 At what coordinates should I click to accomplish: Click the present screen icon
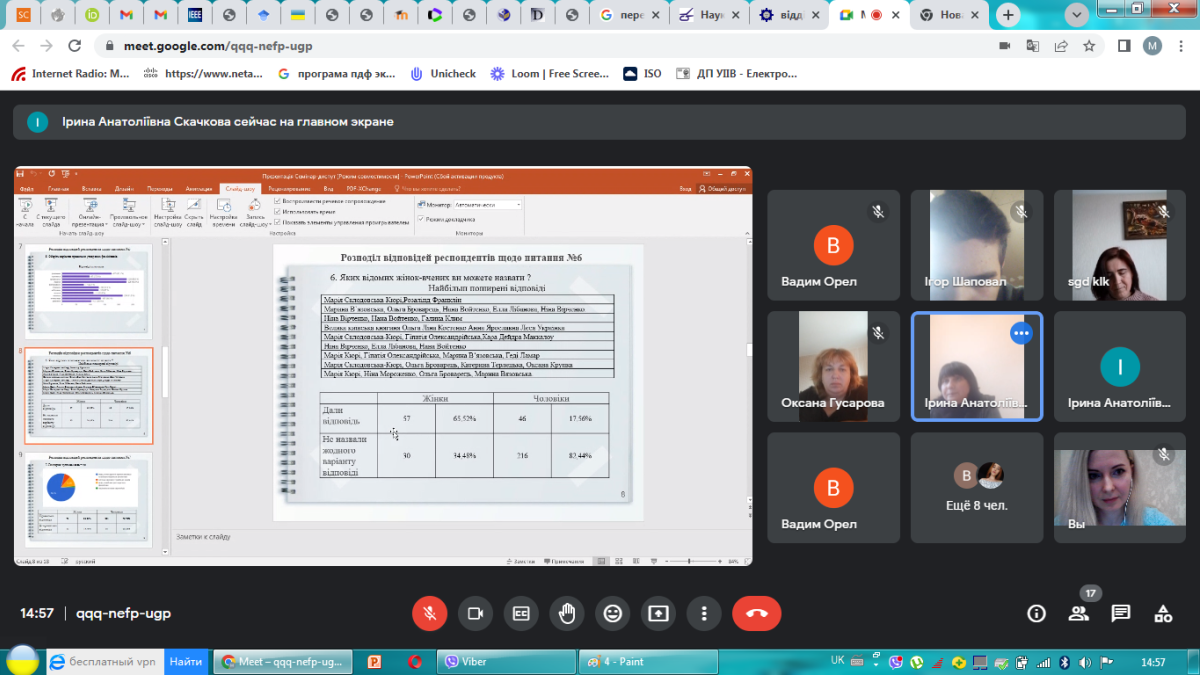click(x=658, y=613)
